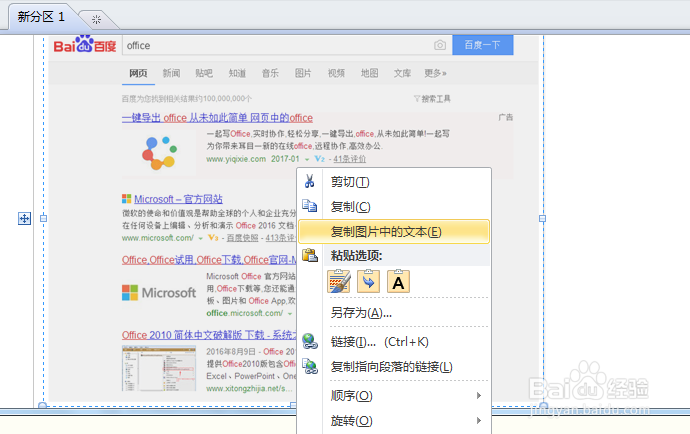The width and height of the screenshot is (690, 434).
Task: Open the 新闻 tab in Baidu results
Action: pyautogui.click(x=171, y=73)
